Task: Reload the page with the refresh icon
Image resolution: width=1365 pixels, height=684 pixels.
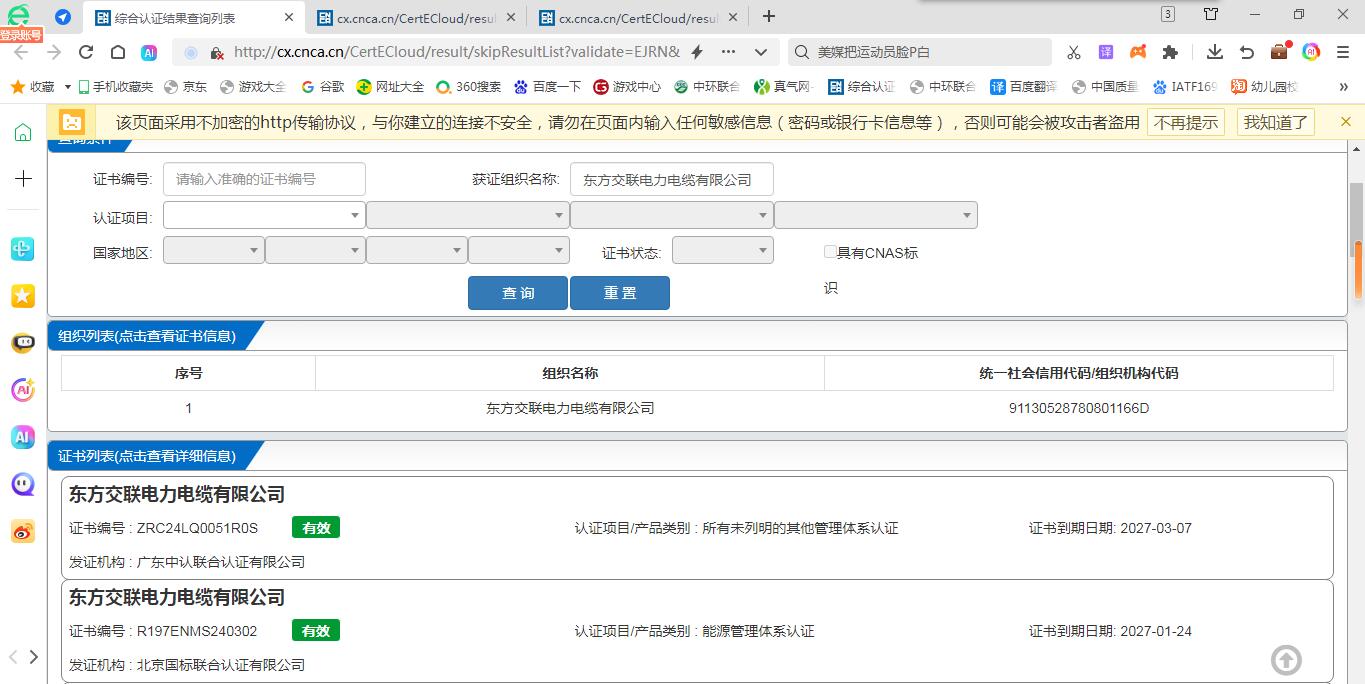Action: (86, 52)
